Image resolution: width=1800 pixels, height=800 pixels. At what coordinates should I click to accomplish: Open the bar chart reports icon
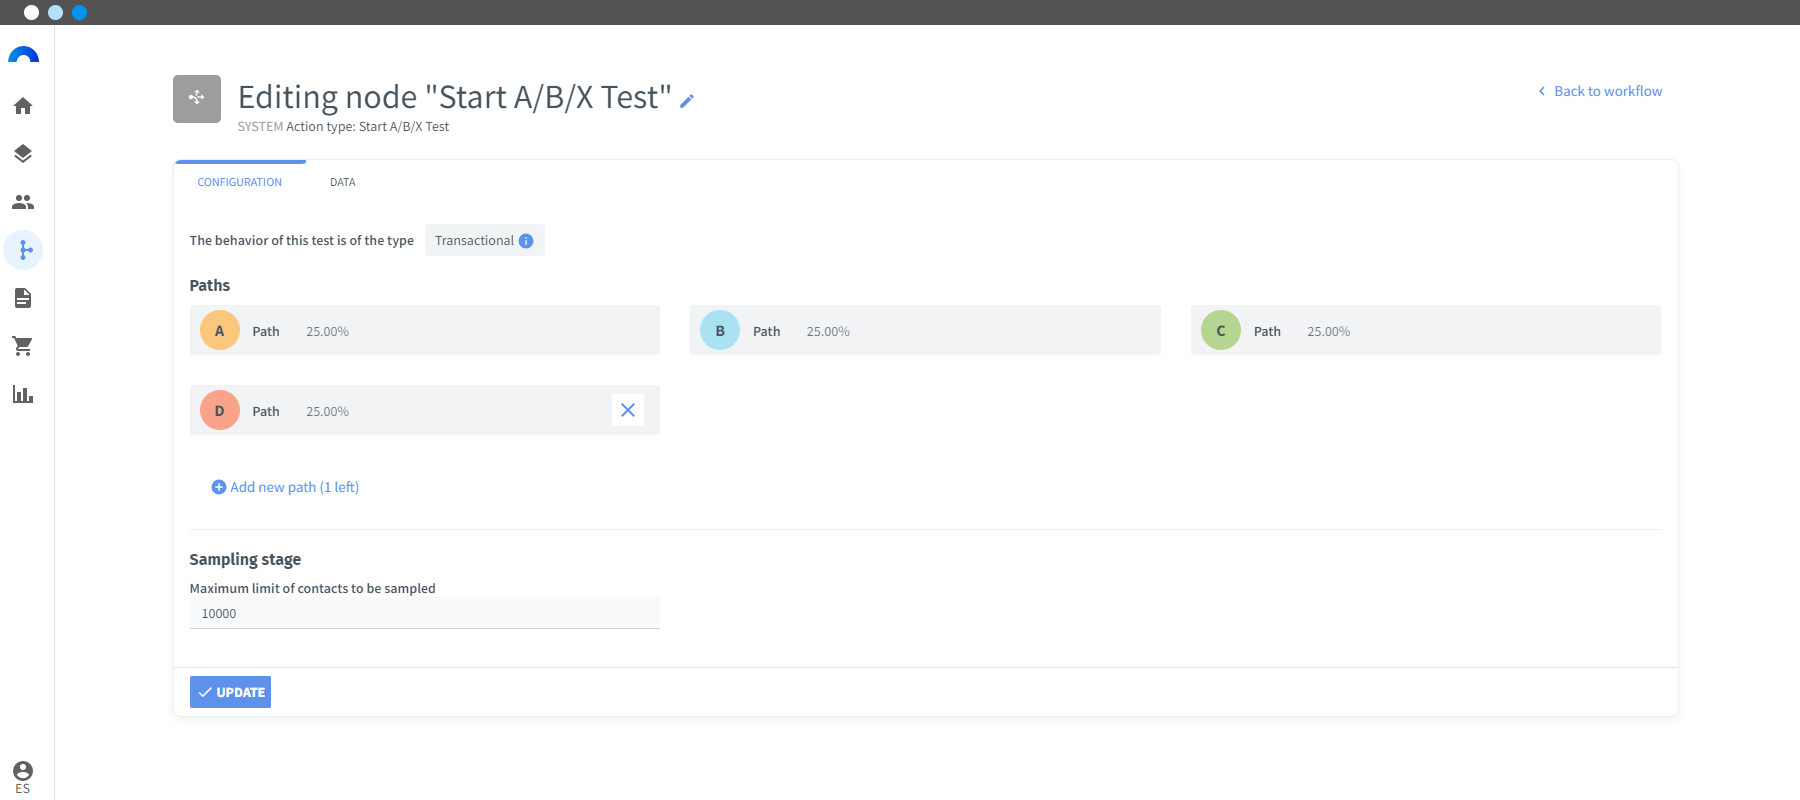tap(23, 394)
